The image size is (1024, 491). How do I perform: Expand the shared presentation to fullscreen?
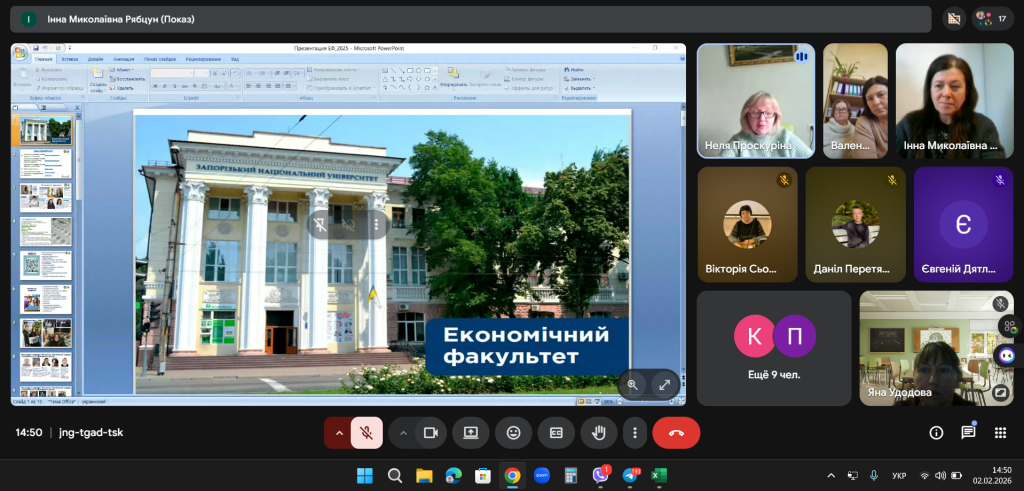(x=665, y=384)
